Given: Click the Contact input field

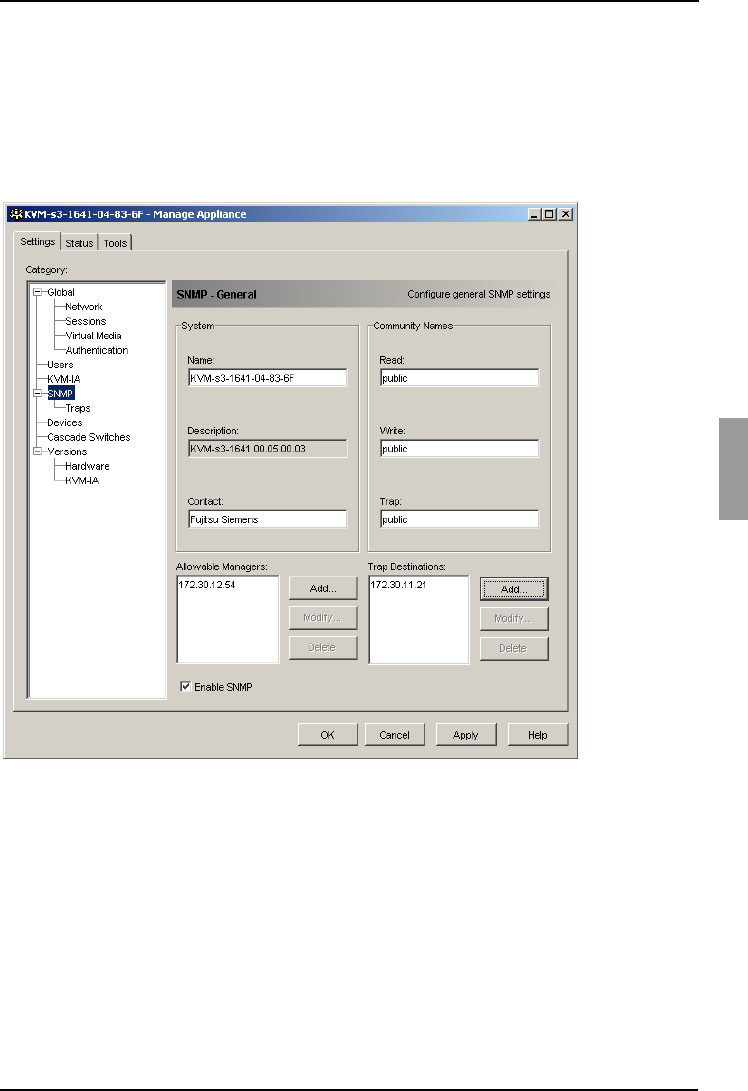Looking at the screenshot, I should pos(267,519).
